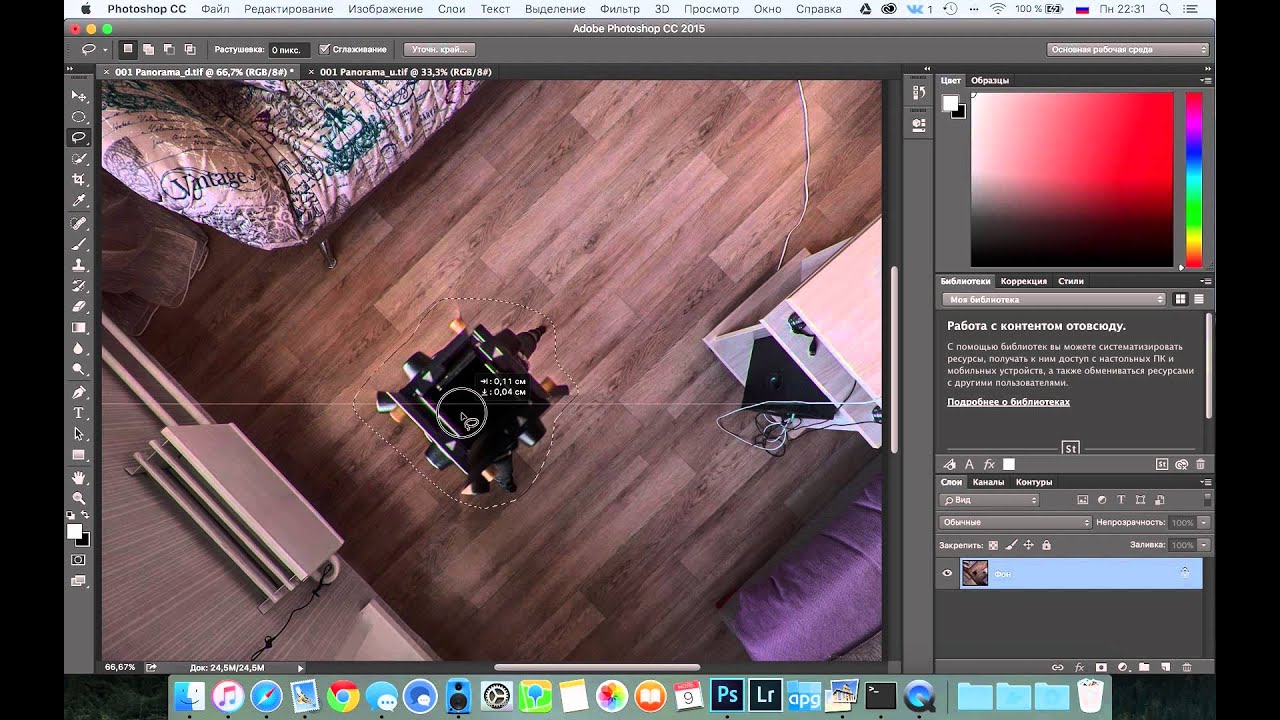Open the Заливка fill arrow
The image size is (1280, 720).
(x=1204, y=545)
